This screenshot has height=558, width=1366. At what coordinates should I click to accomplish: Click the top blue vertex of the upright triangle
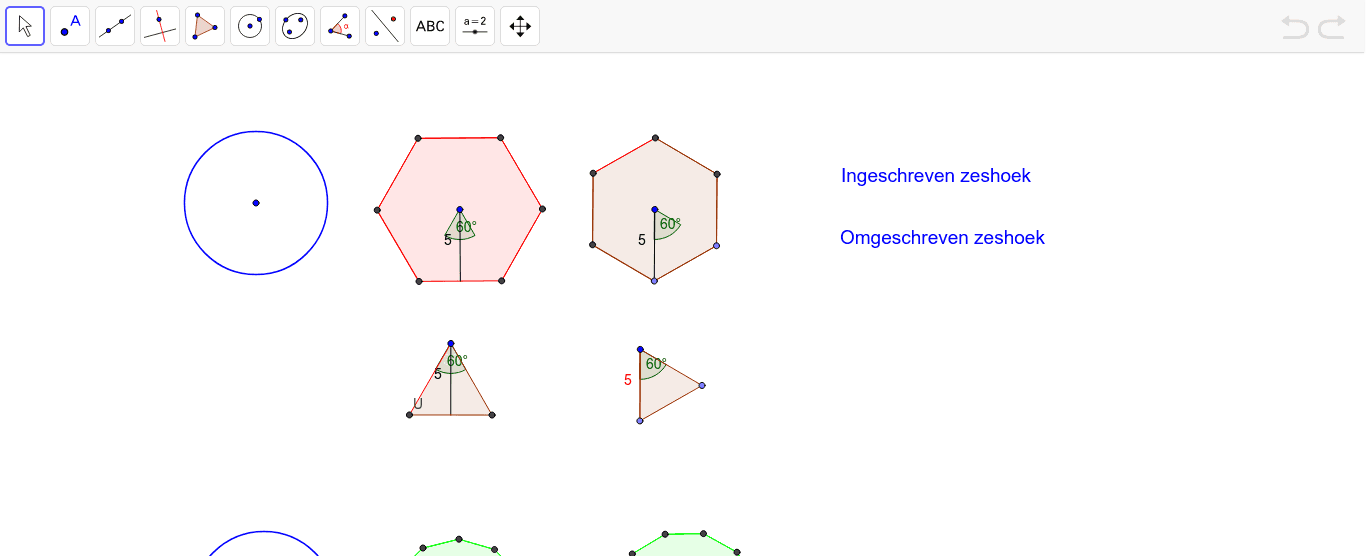[451, 343]
